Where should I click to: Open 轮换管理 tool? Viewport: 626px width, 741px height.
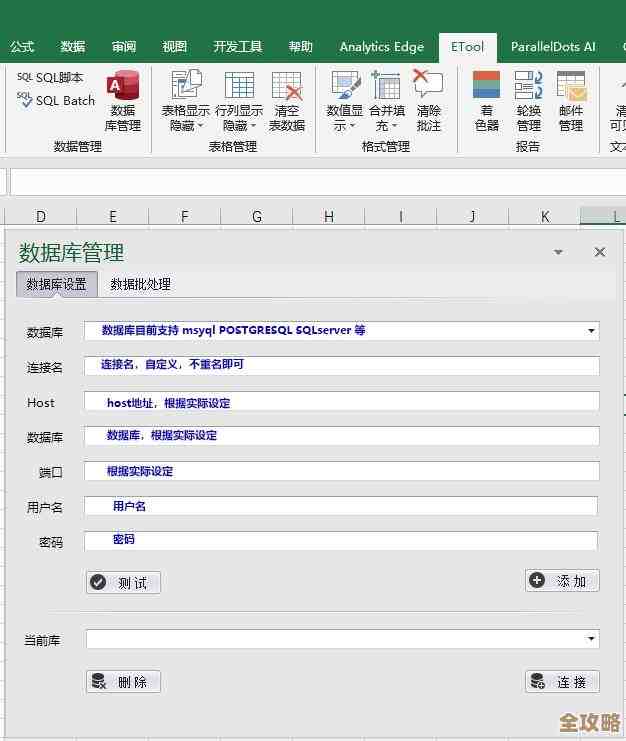[x=529, y=101]
